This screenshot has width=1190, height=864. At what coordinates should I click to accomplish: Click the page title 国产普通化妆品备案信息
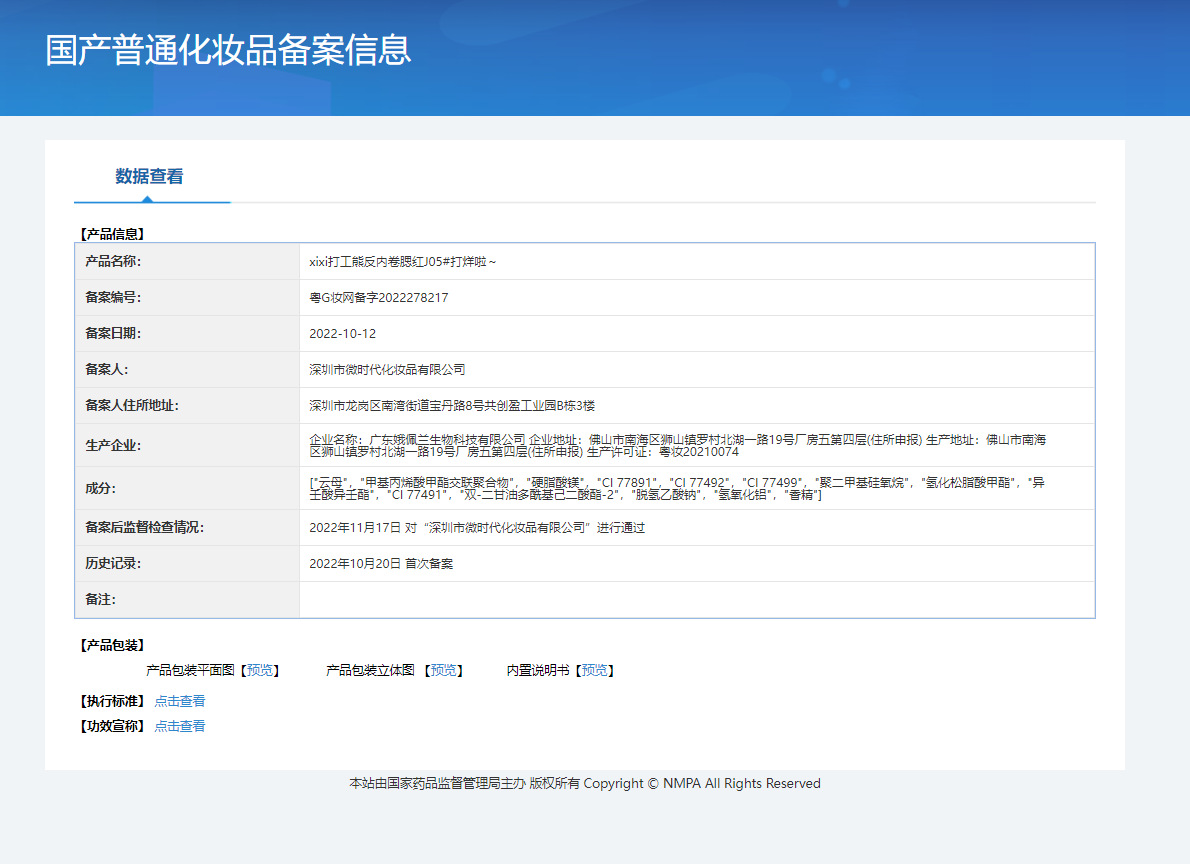pos(228,51)
